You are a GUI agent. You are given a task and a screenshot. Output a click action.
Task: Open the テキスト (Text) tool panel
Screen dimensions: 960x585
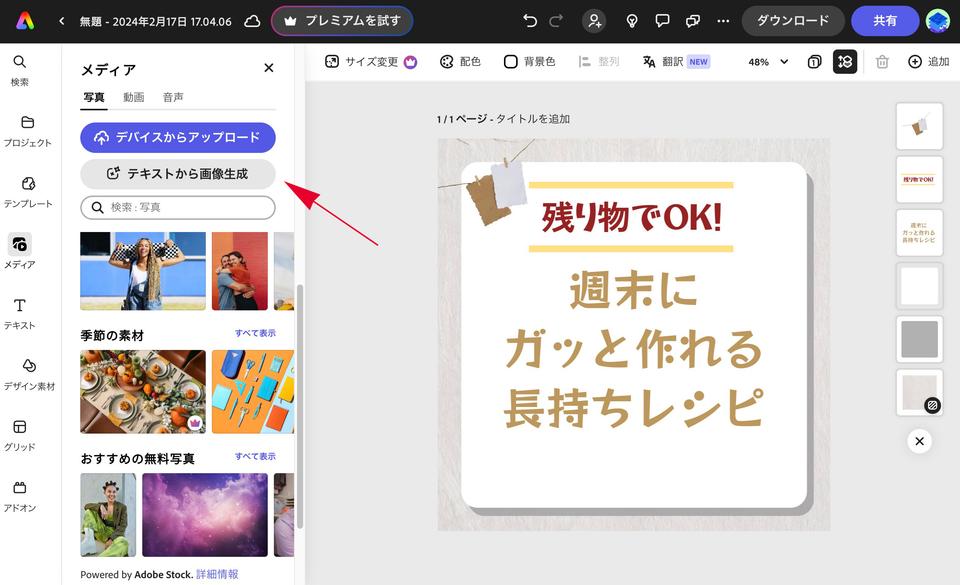20,312
